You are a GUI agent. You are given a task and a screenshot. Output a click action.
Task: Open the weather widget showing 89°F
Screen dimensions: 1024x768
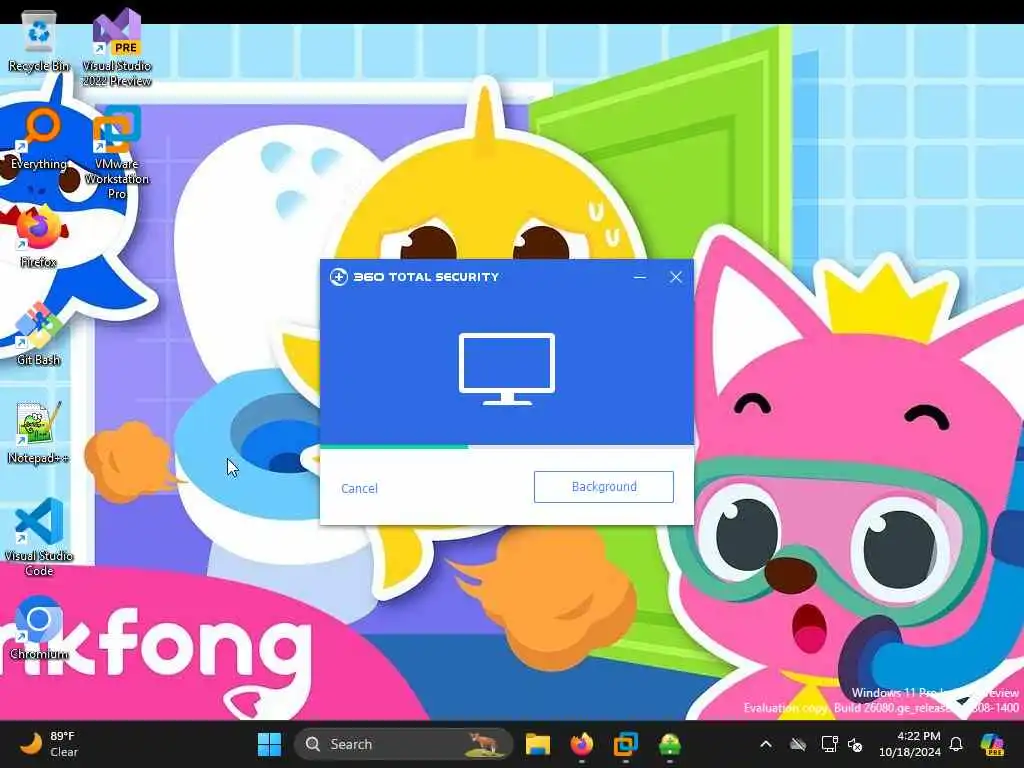click(x=48, y=744)
